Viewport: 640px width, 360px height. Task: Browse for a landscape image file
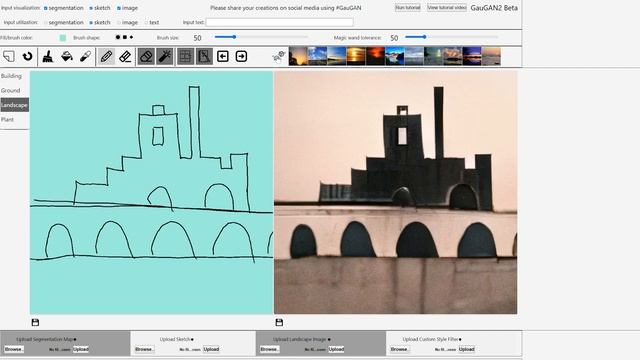coord(269,349)
